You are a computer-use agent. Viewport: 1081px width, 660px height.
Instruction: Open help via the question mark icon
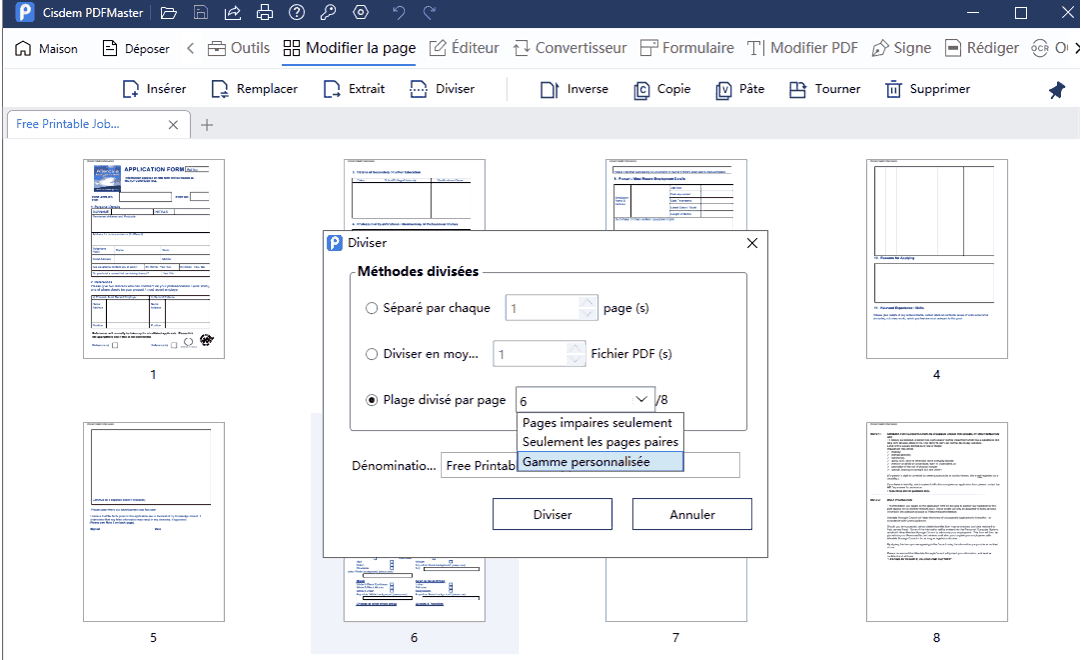pyautogui.click(x=296, y=12)
